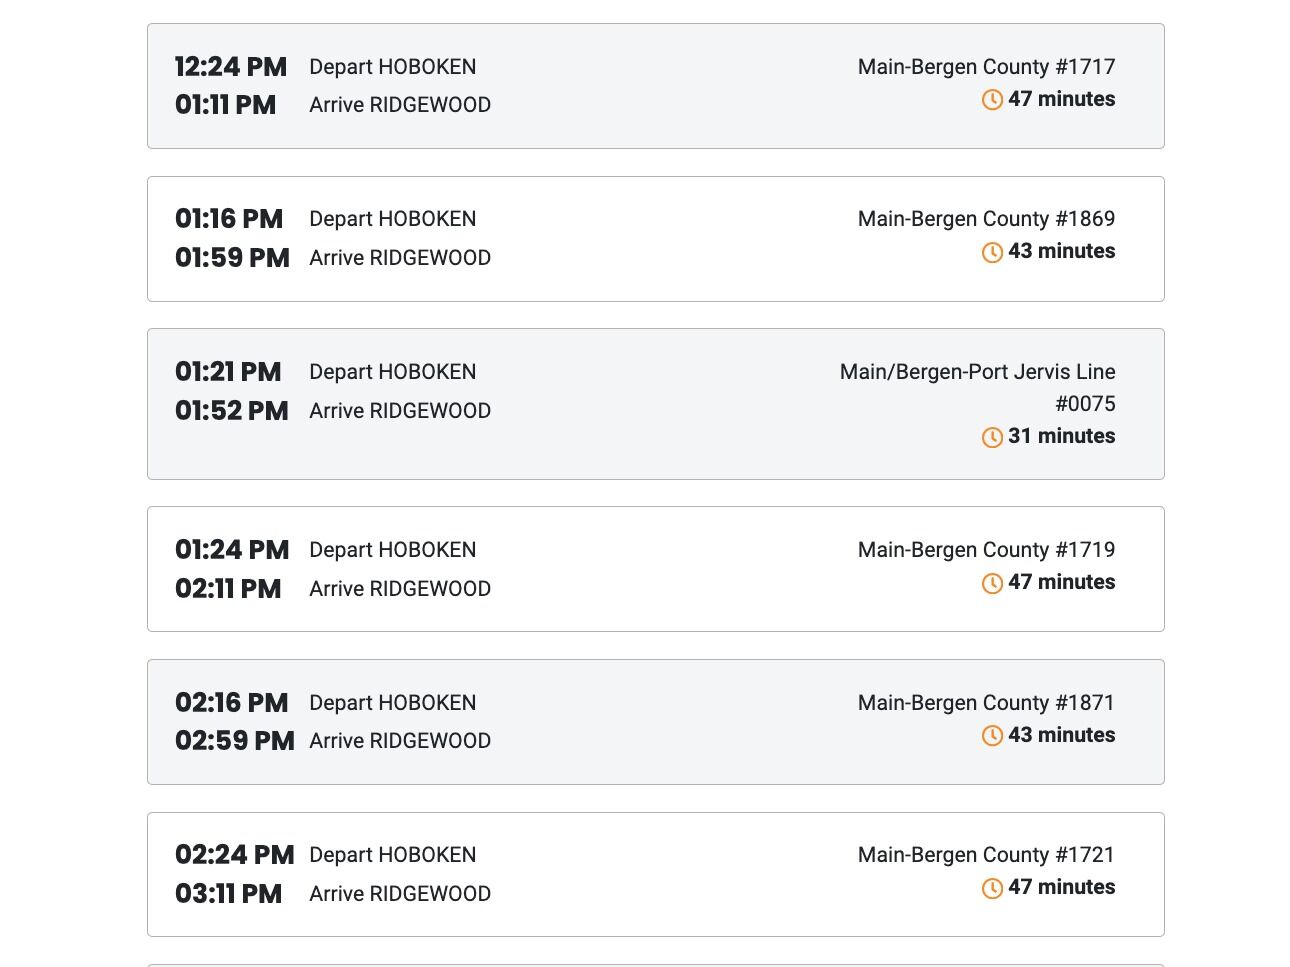
Task: Click the 03:11 PM arrival time
Action: click(x=229, y=894)
